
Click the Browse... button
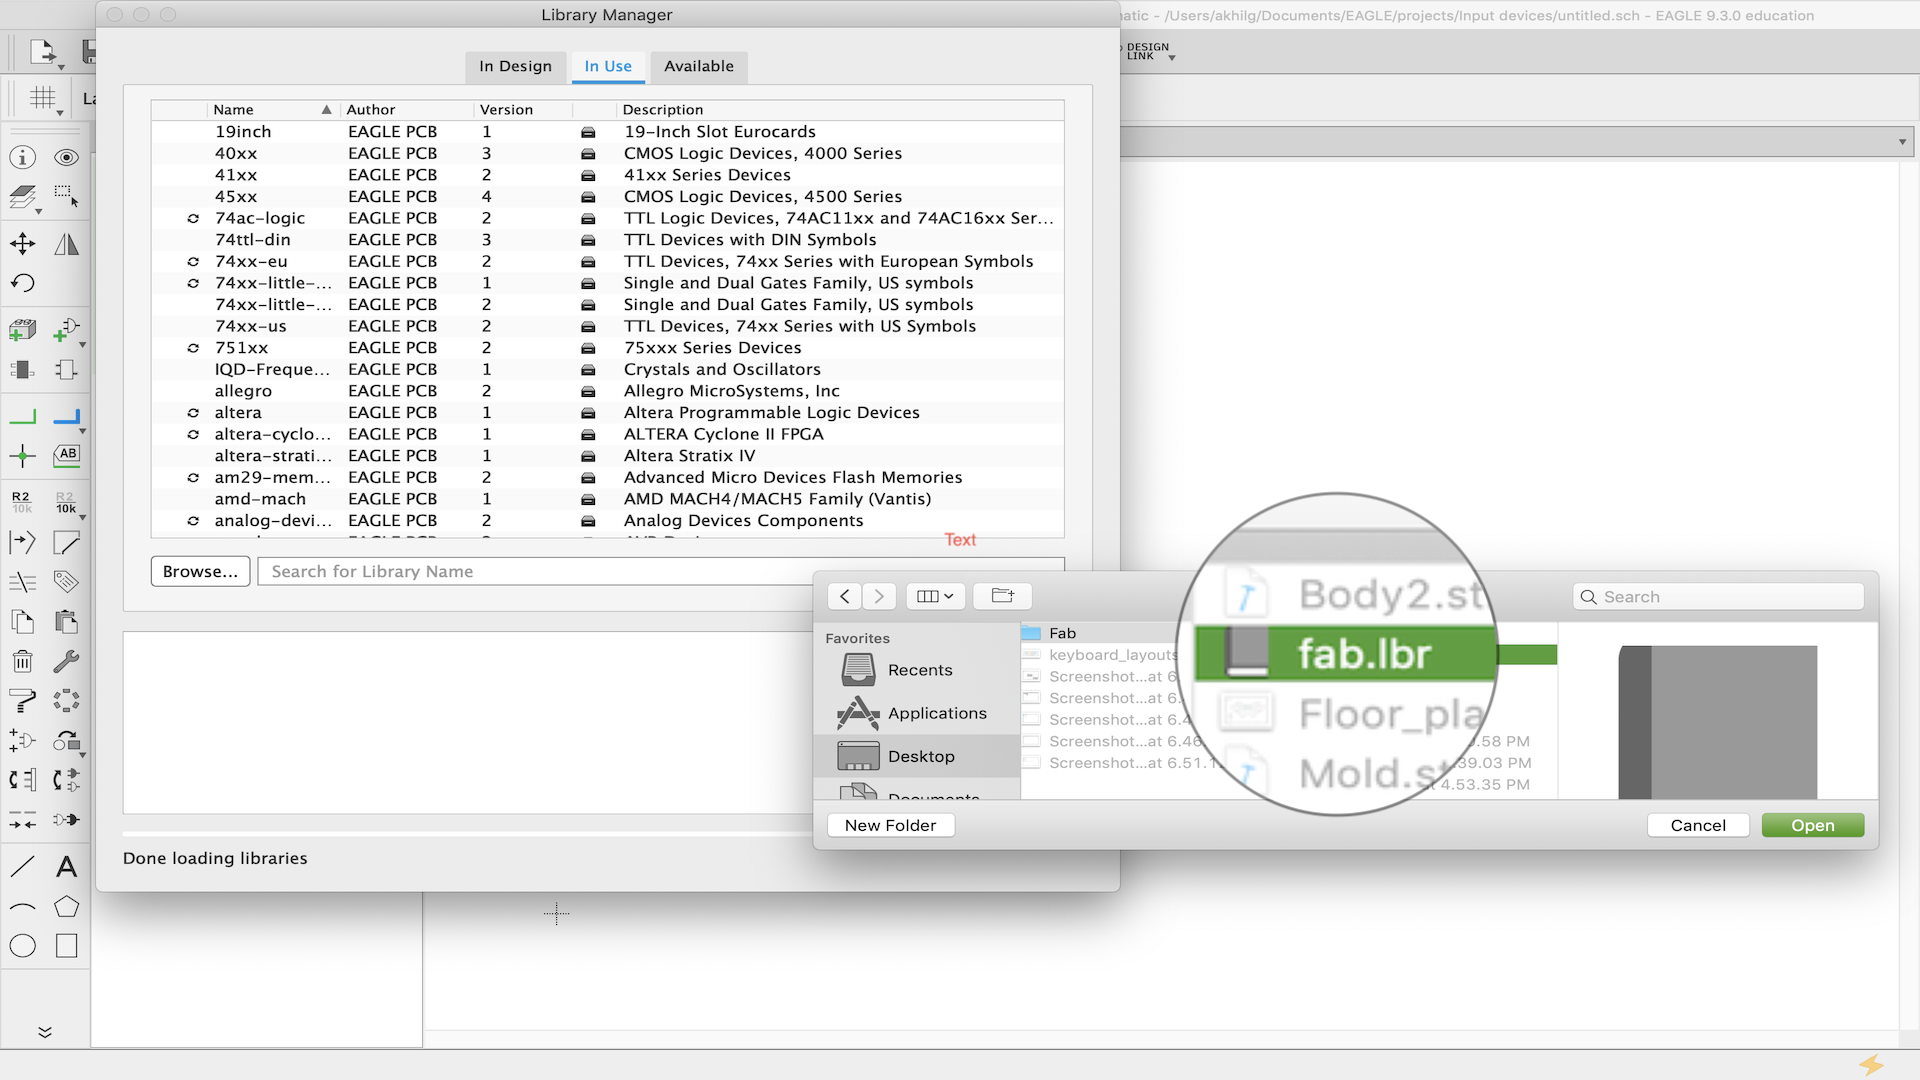click(x=200, y=571)
